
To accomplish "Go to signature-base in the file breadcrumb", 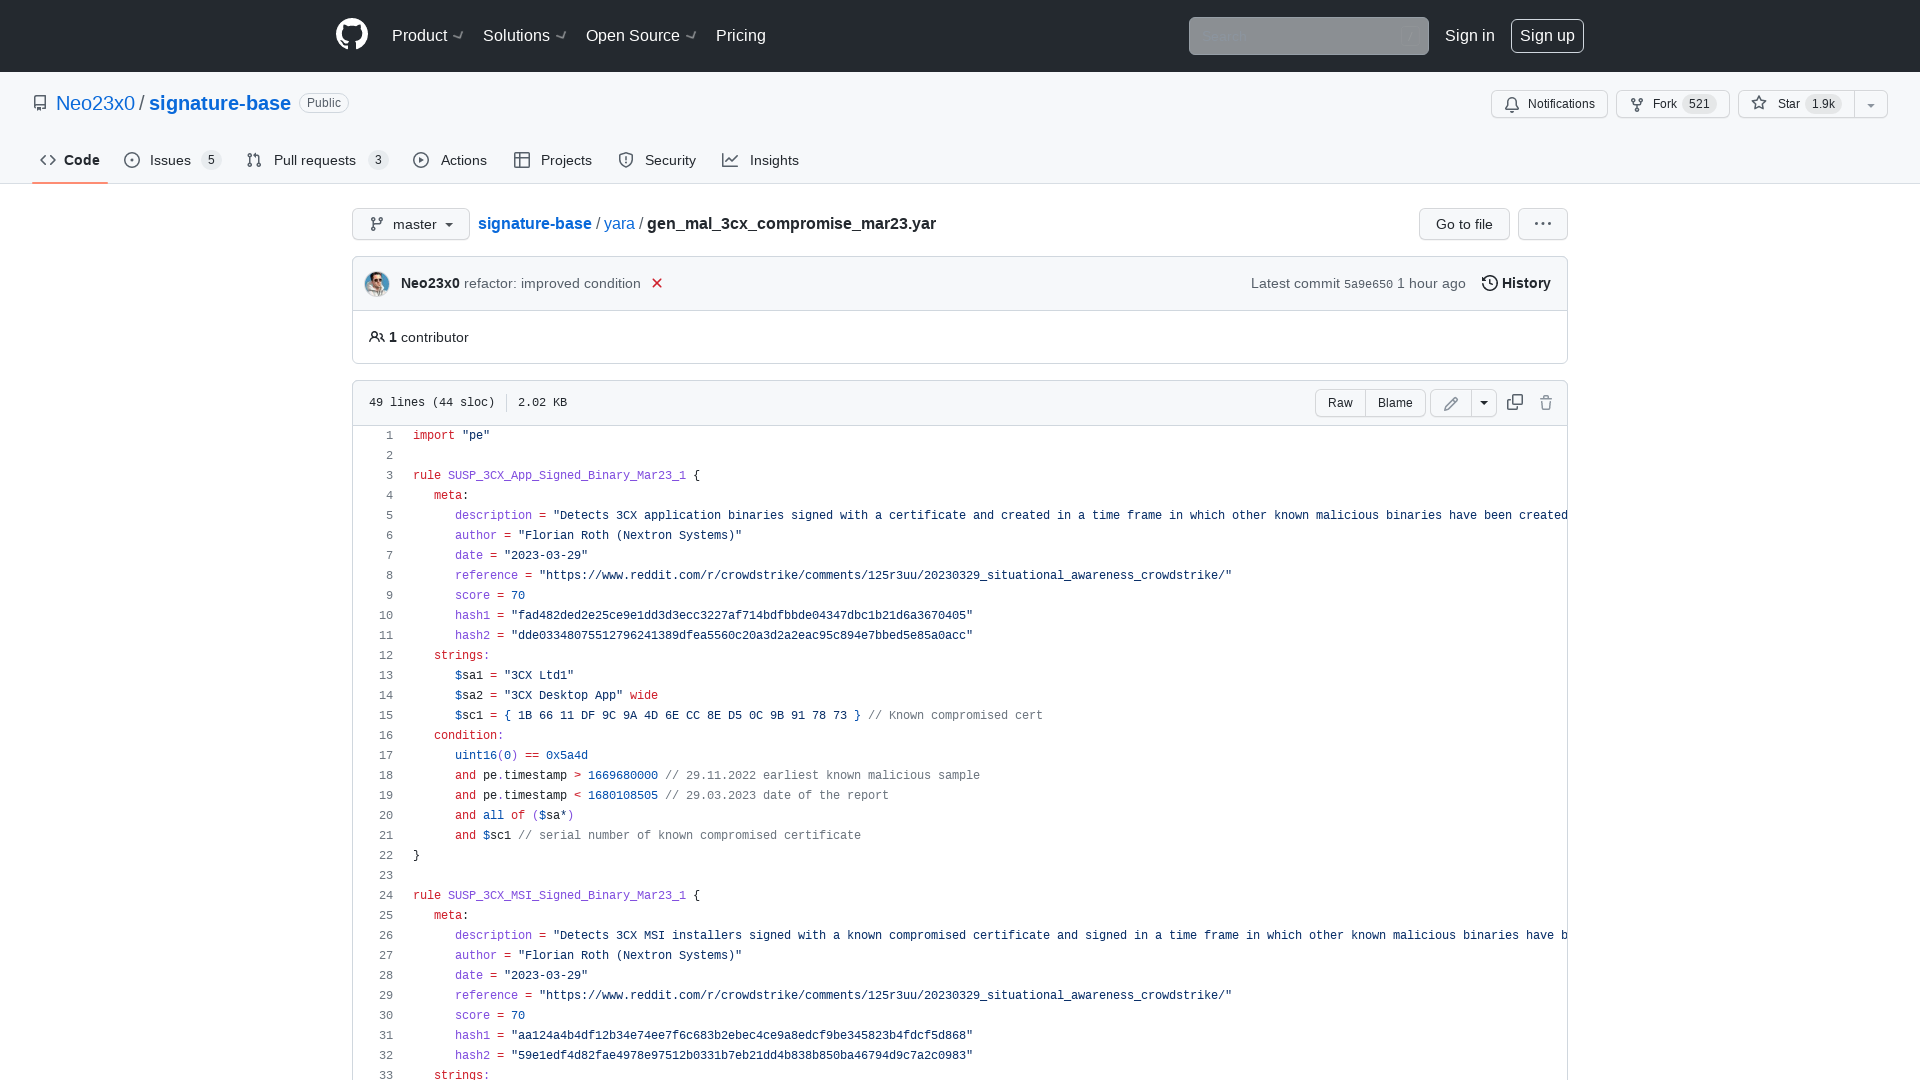I will click(x=535, y=223).
